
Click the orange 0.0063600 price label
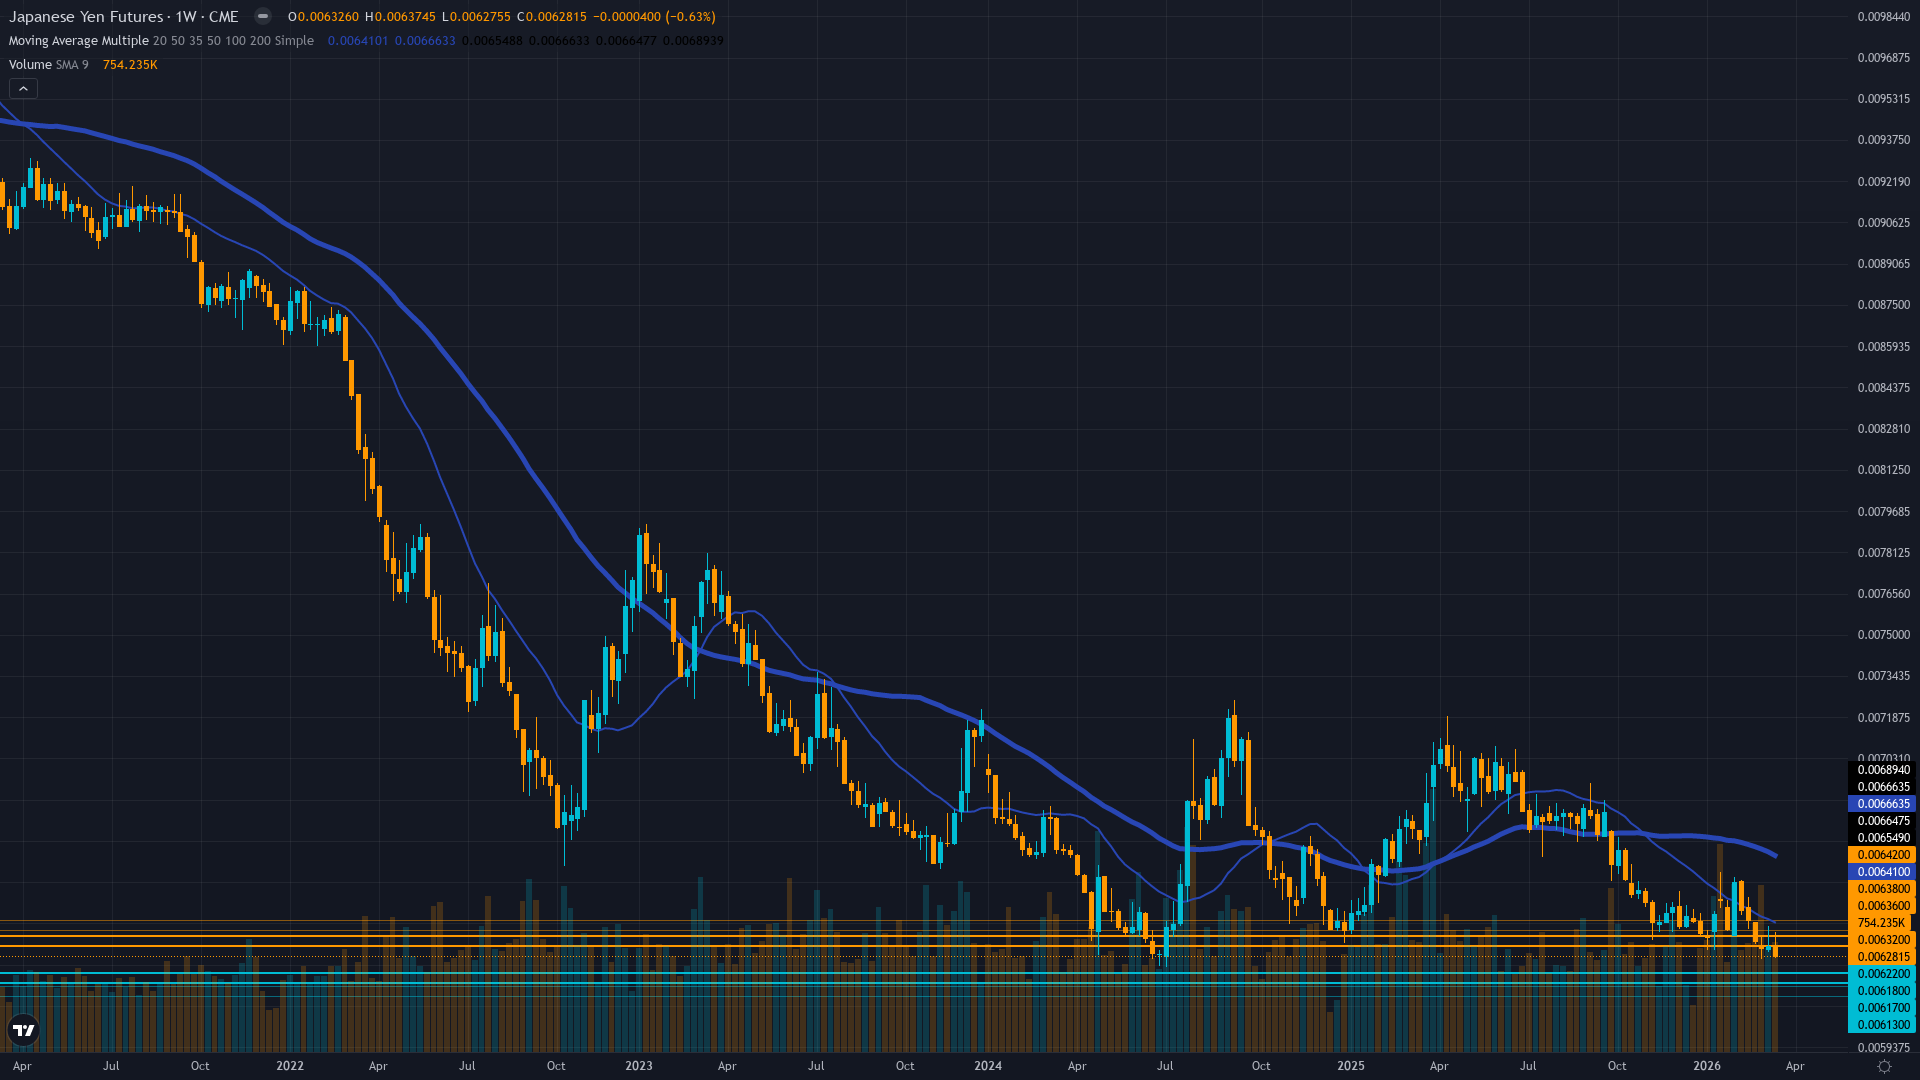pos(1882,906)
